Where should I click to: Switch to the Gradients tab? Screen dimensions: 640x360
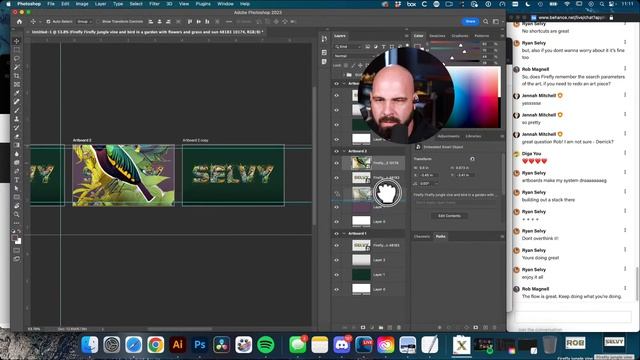tap(460, 36)
